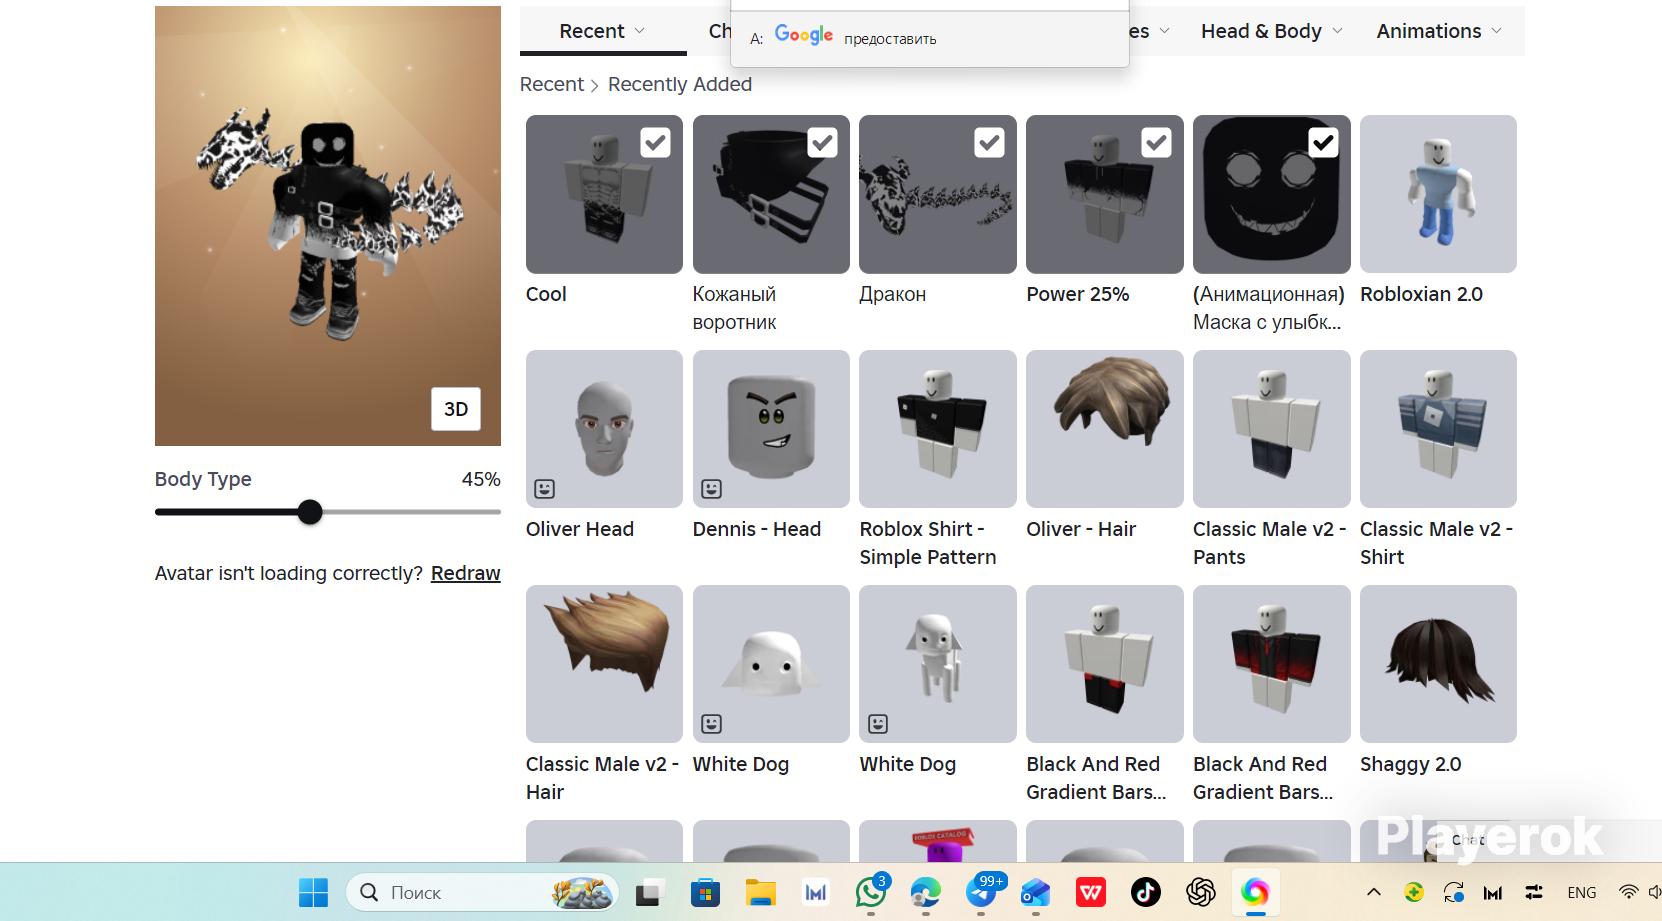Click the Google logo in the translate popup
Image resolution: width=1662 pixels, height=921 pixels.
pos(804,36)
